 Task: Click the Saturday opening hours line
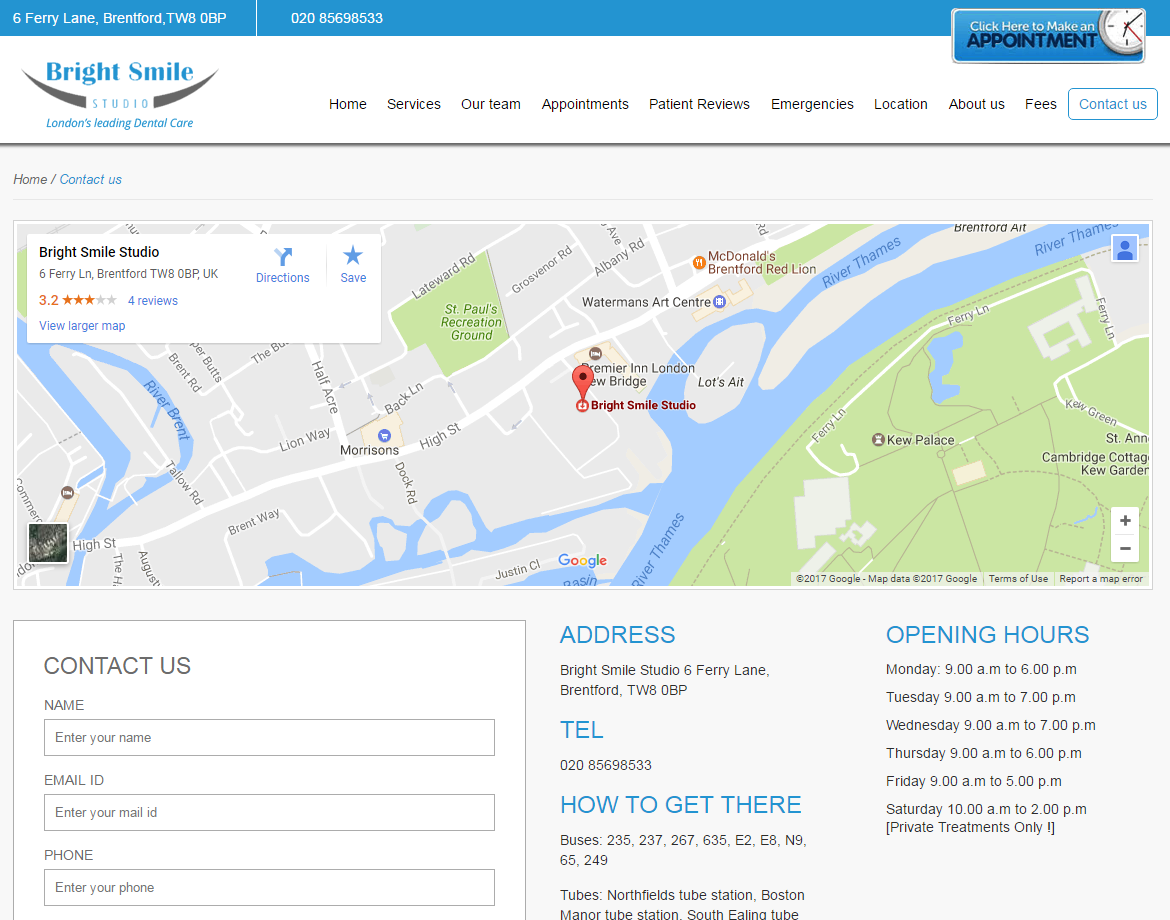pos(986,819)
